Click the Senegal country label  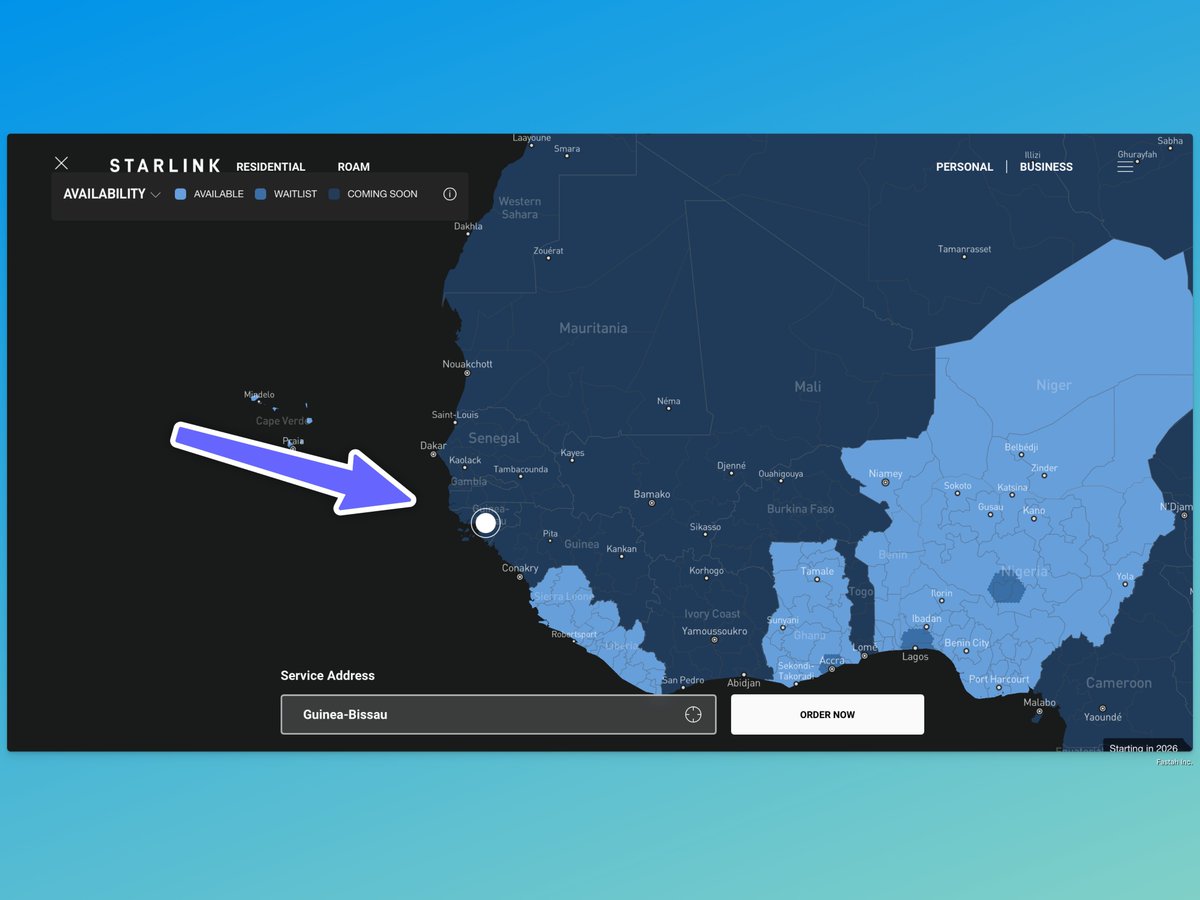tap(494, 438)
